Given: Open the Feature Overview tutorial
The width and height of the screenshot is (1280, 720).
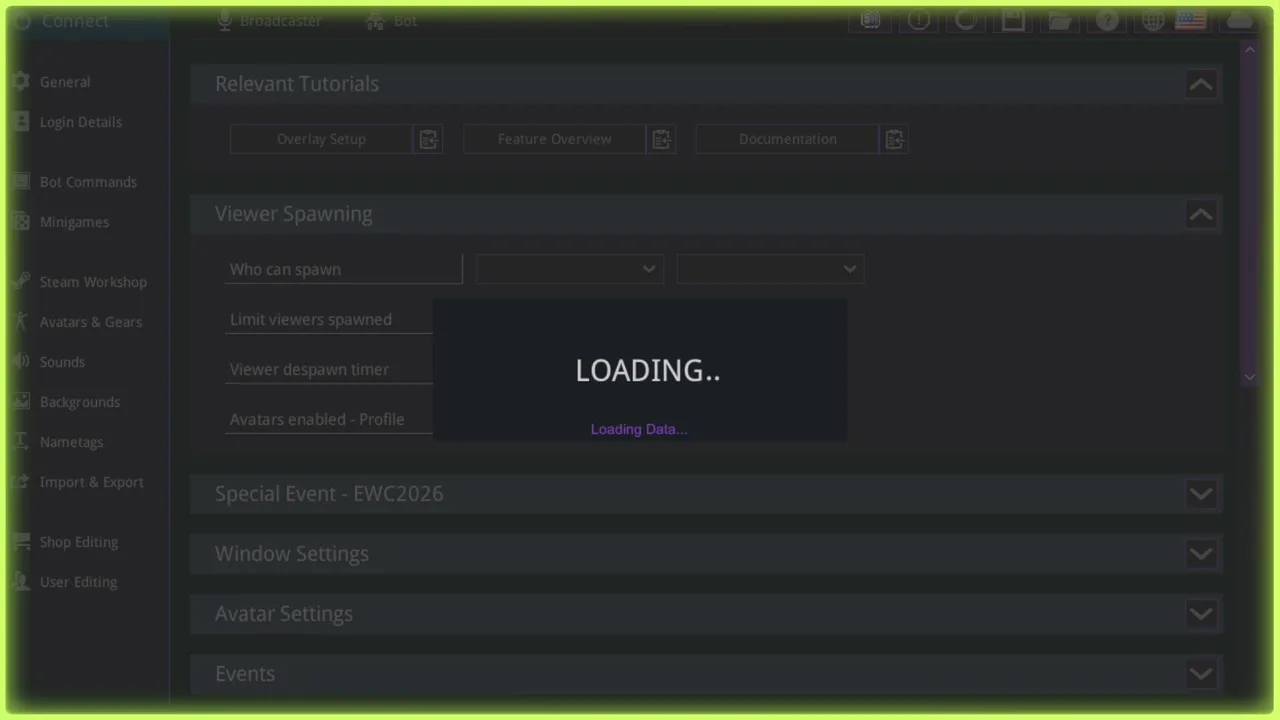Looking at the screenshot, I should (x=554, y=139).
